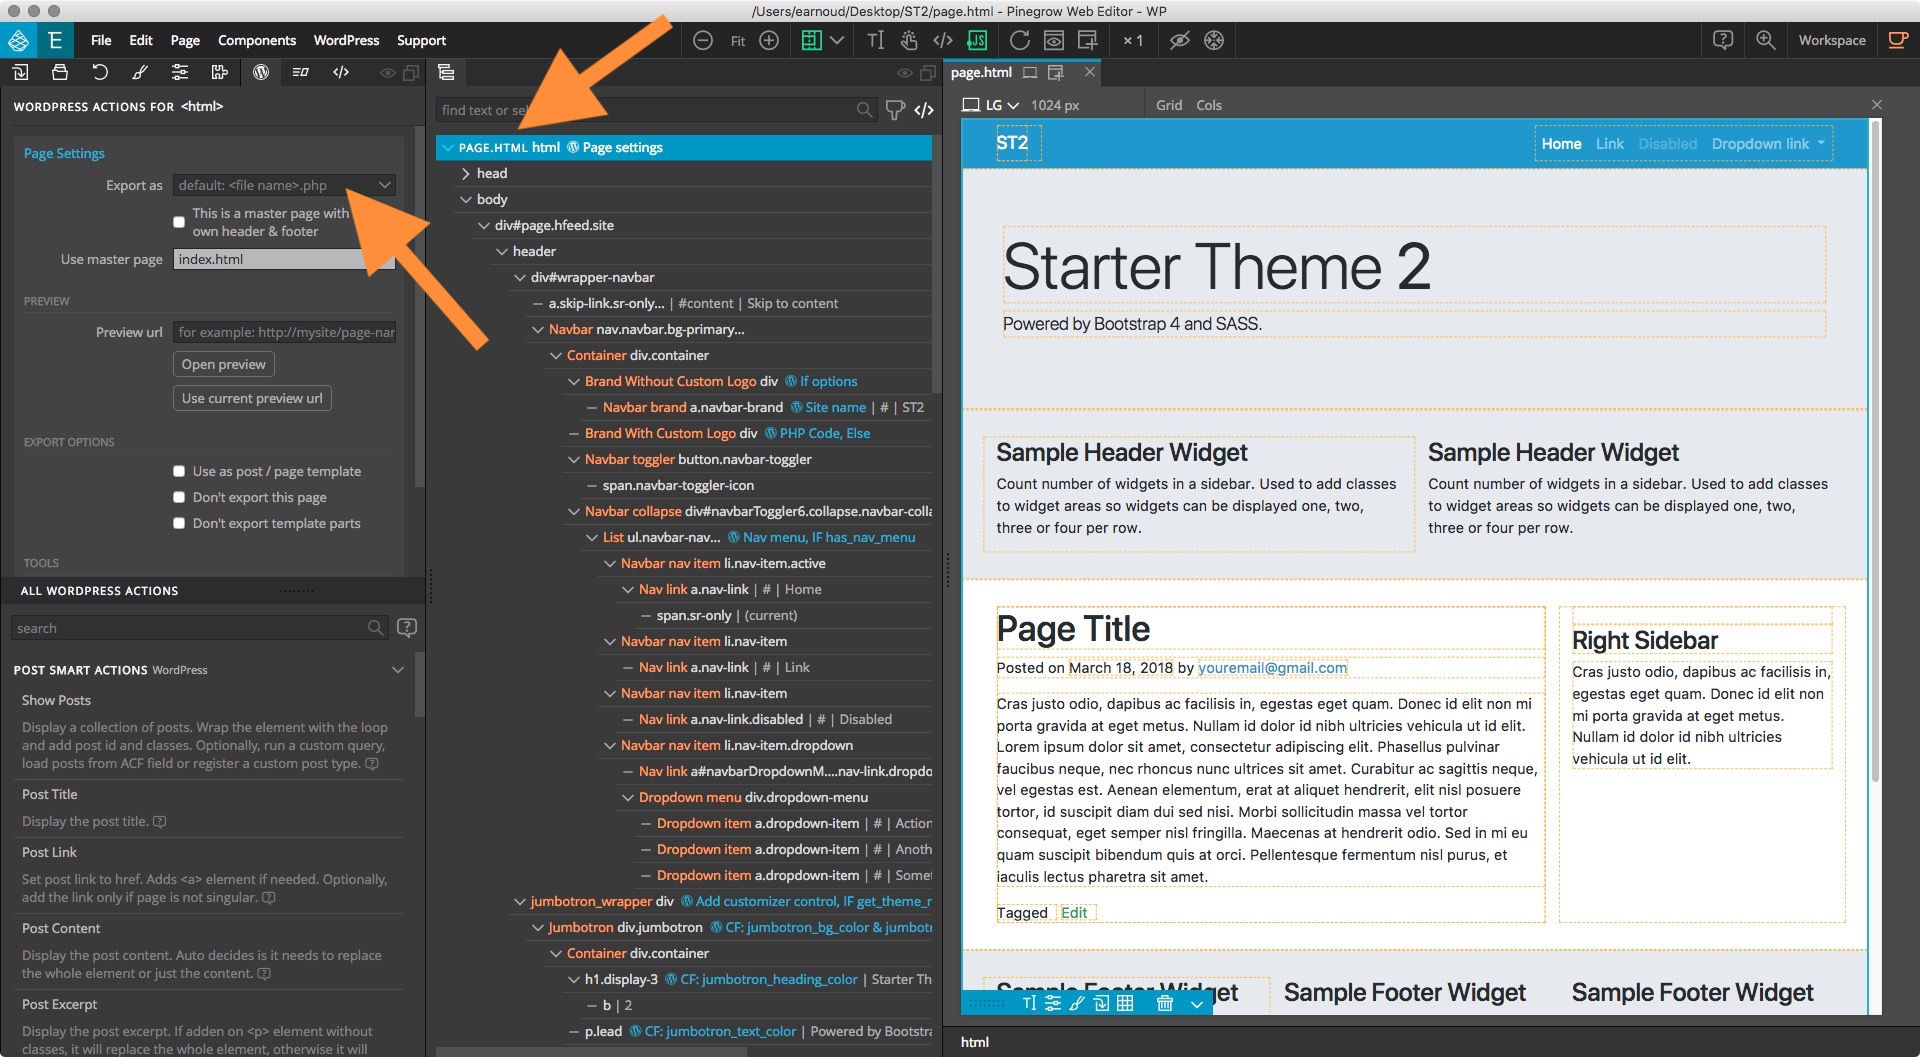Collapse the header node in the tree
The height and width of the screenshot is (1057, 1920).
pos(501,251)
